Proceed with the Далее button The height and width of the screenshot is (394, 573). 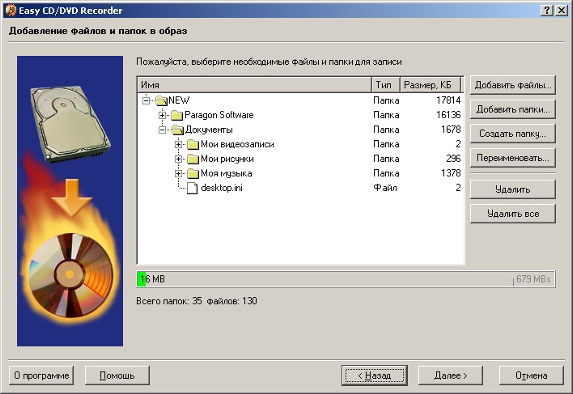[450, 375]
